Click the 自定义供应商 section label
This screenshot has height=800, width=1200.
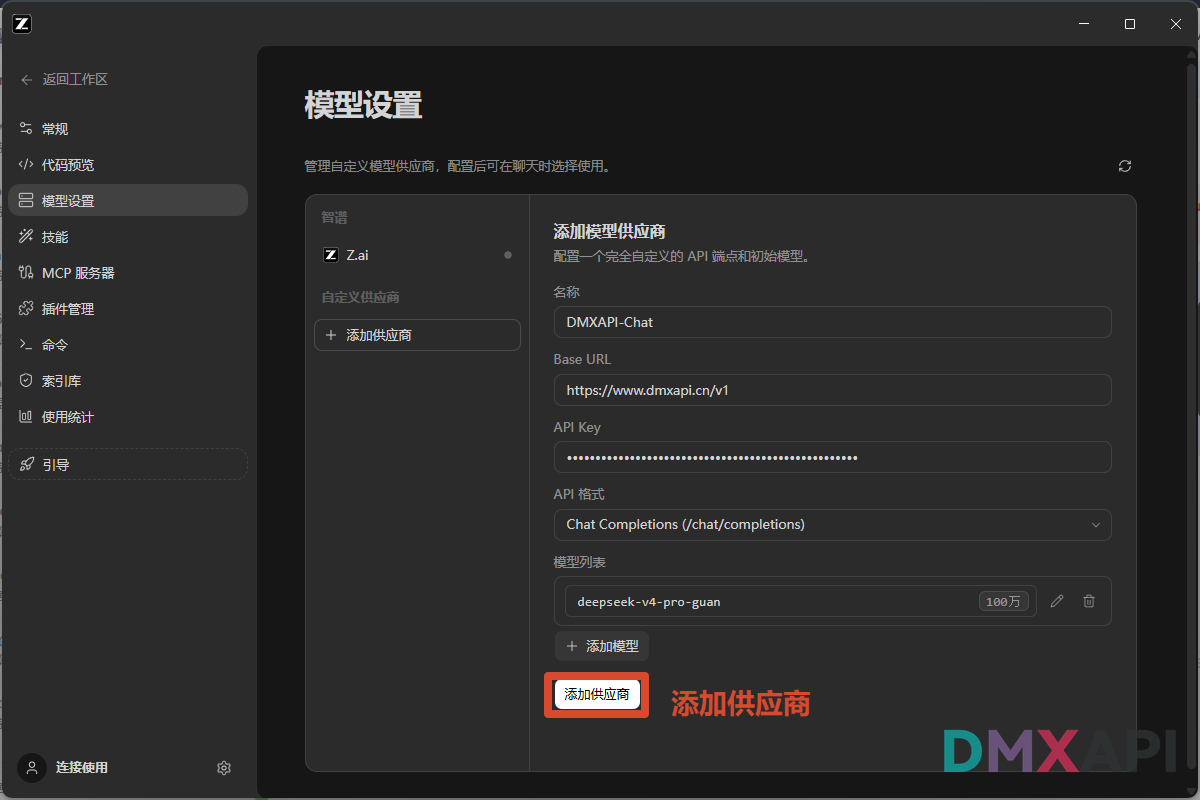(x=361, y=298)
